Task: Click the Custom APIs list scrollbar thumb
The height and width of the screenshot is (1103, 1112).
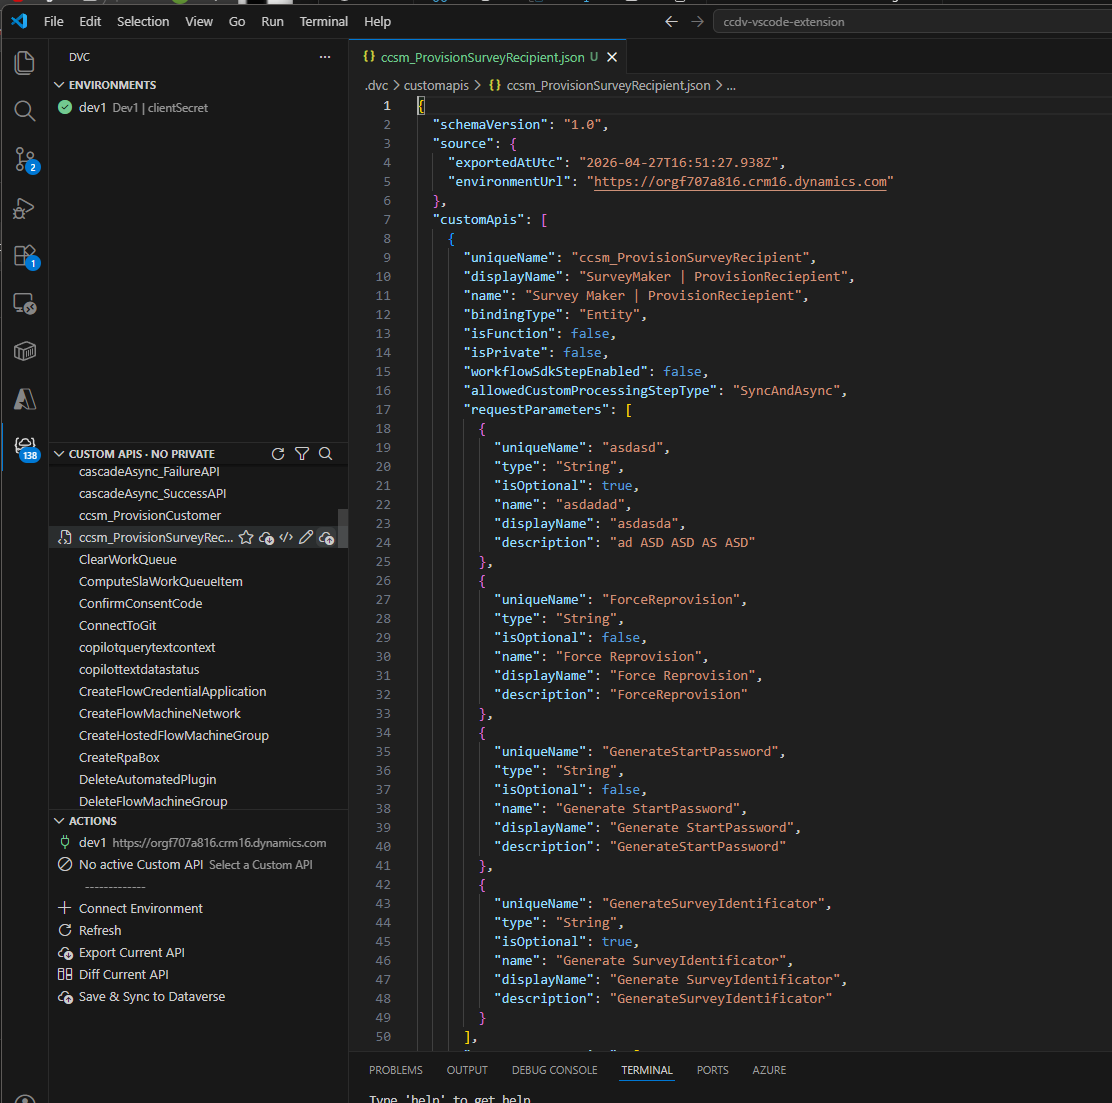Action: coord(343,528)
